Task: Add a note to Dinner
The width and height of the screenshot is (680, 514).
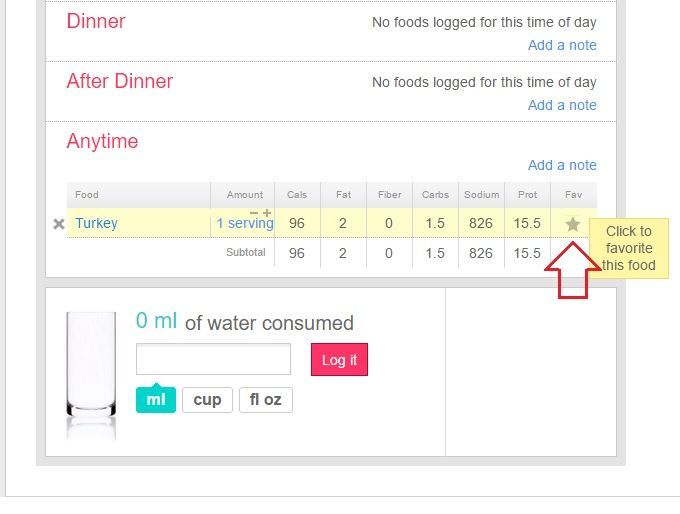Action: coord(562,45)
